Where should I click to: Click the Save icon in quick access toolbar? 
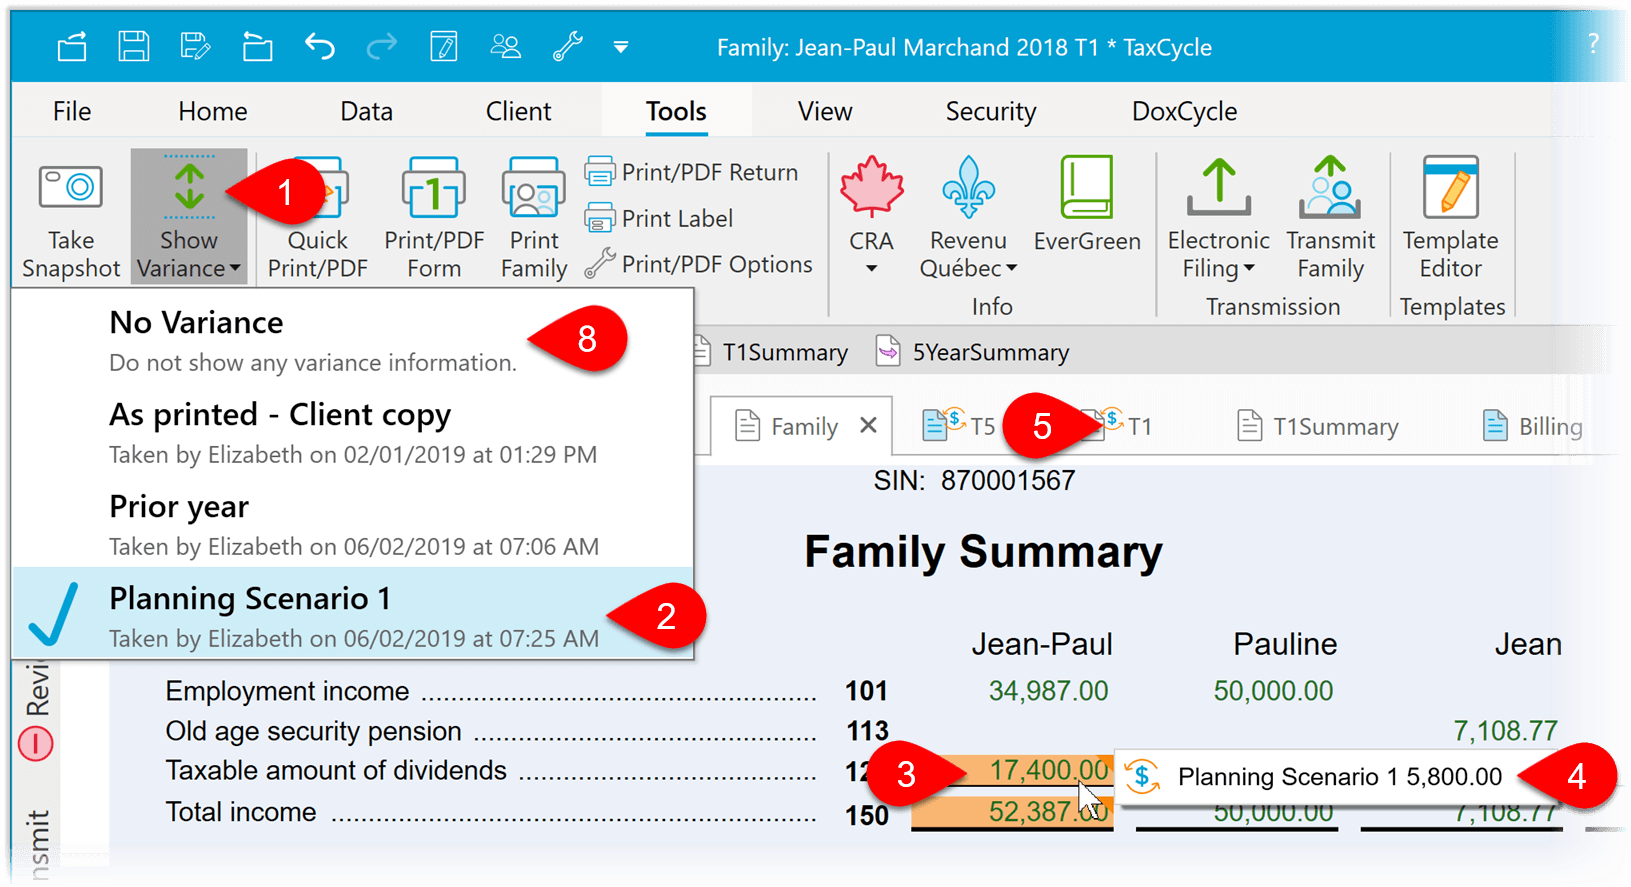click(x=133, y=46)
